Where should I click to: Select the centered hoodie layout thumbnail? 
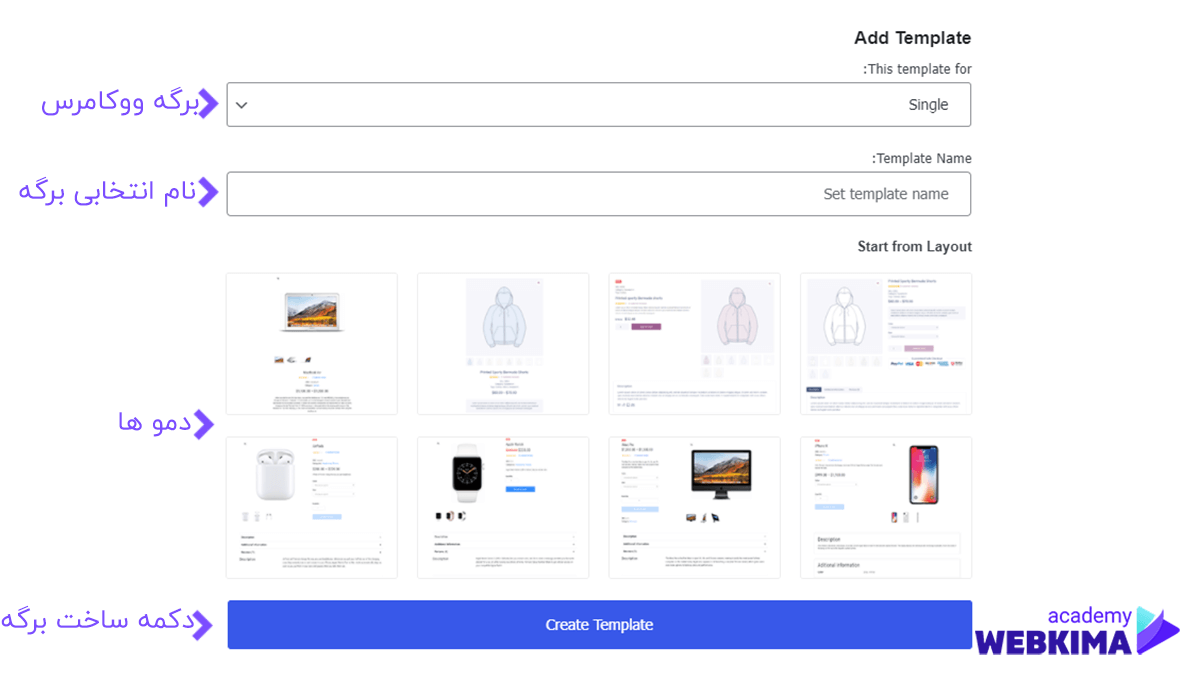tap(503, 344)
